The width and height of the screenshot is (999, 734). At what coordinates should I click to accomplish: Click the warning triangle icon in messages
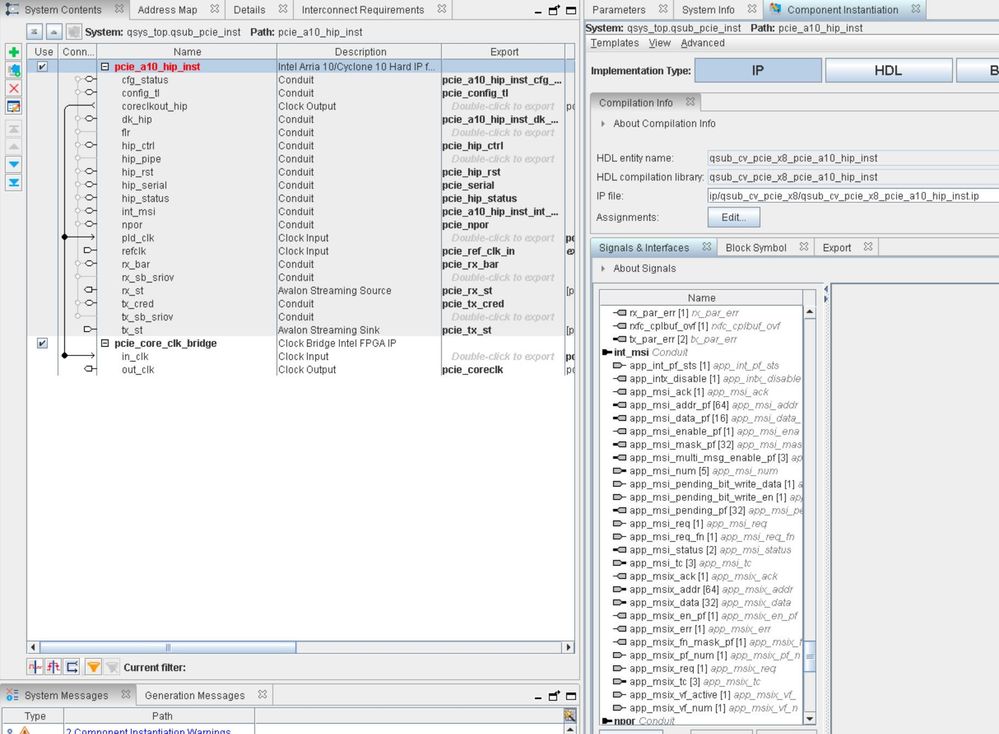(x=24, y=730)
